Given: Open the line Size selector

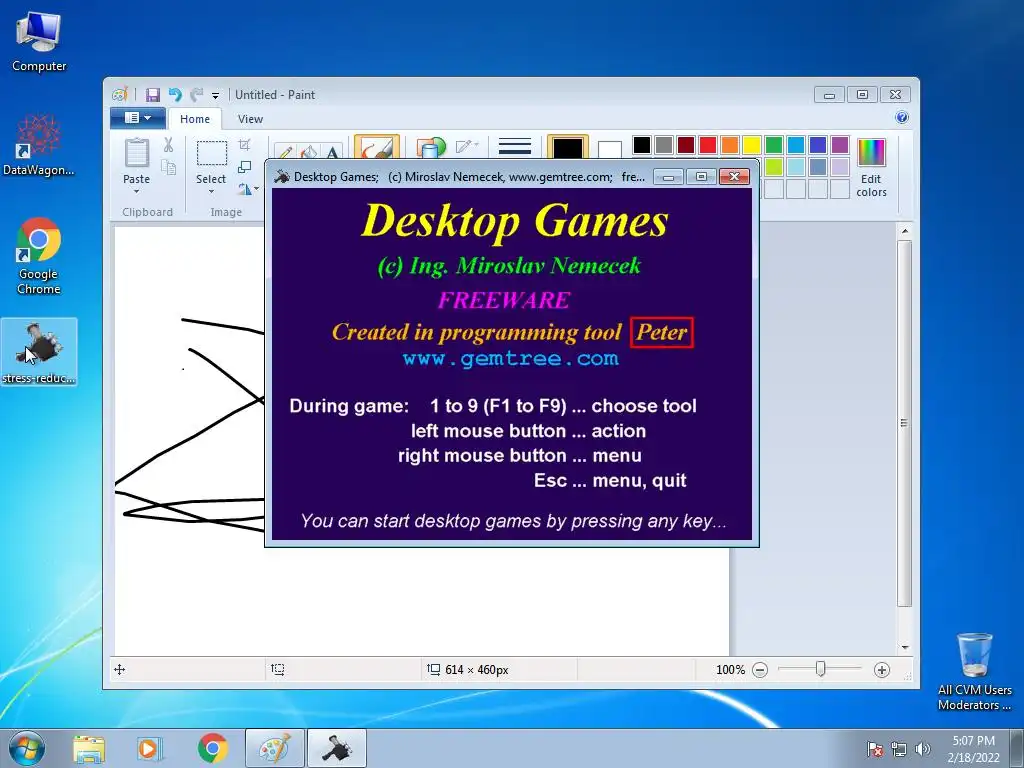Looking at the screenshot, I should (x=515, y=147).
